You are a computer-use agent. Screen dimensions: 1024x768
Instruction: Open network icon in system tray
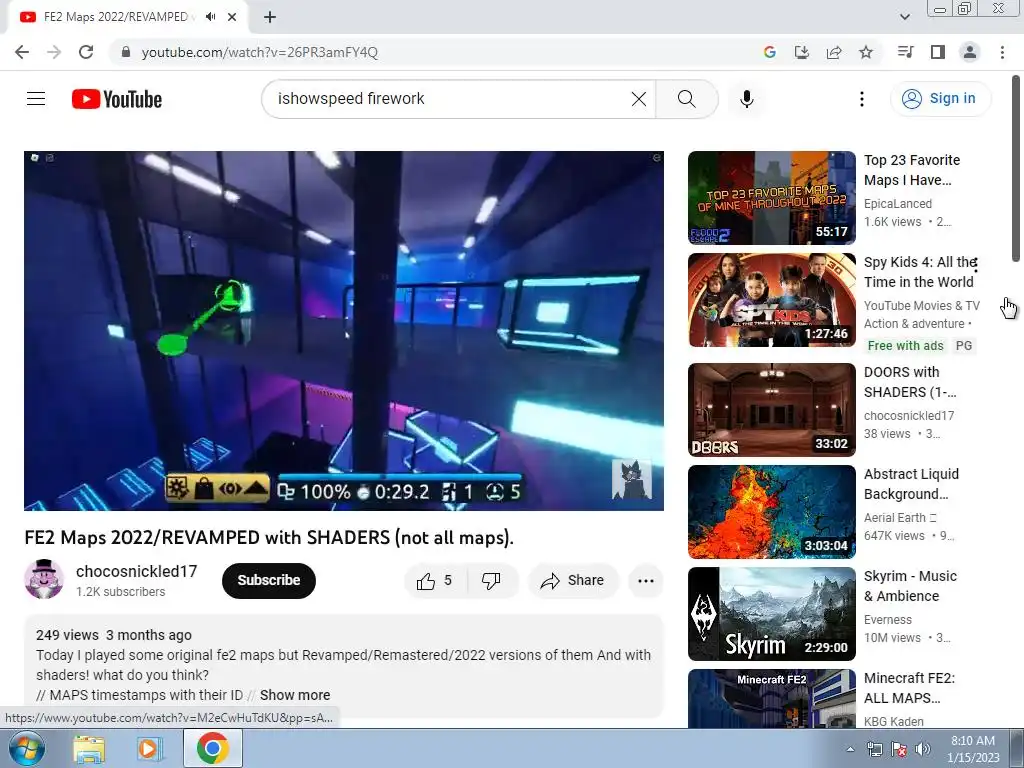point(874,749)
